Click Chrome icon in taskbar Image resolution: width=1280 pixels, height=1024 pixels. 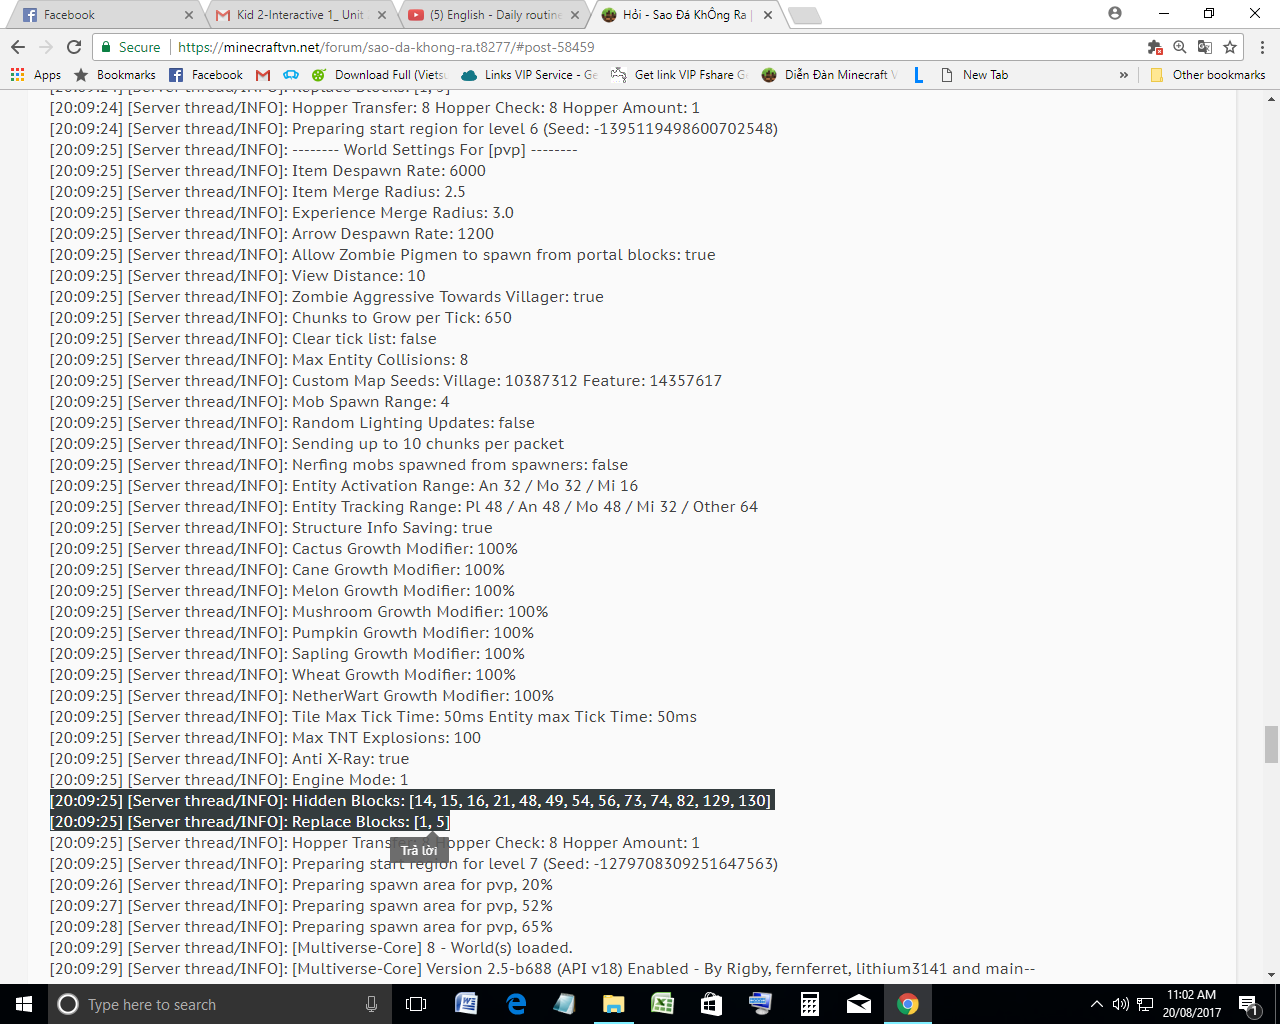908,1004
